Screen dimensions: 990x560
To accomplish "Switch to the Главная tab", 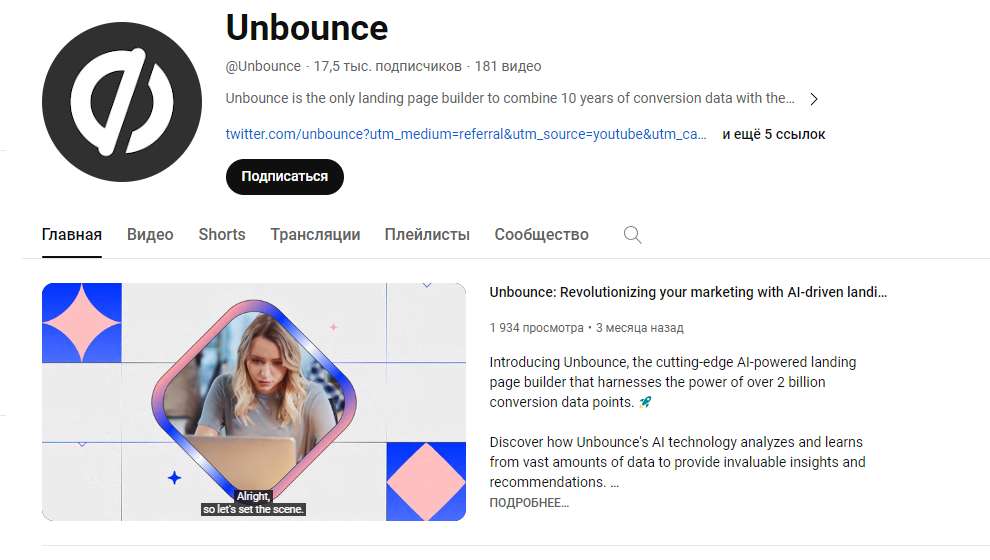I will click(72, 235).
